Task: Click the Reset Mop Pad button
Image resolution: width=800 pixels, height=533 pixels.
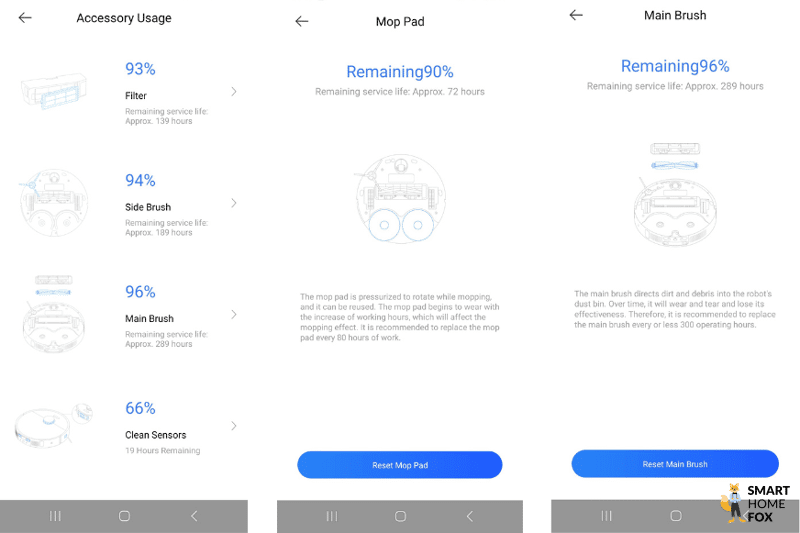Action: (x=399, y=465)
